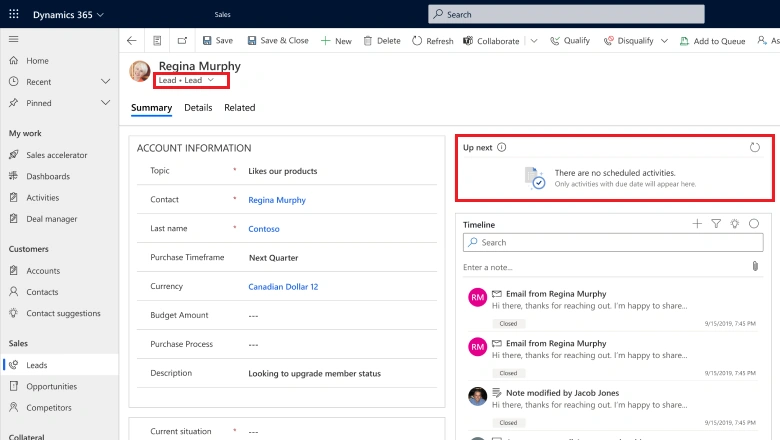Open record set form icon
The height and width of the screenshot is (440, 780).
pos(157,41)
